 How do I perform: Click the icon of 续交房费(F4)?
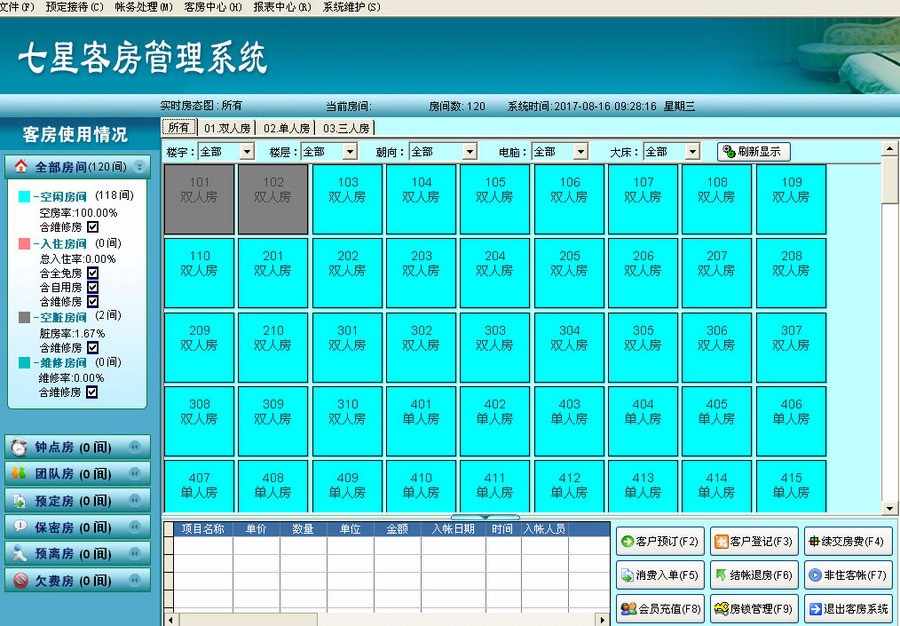814,541
